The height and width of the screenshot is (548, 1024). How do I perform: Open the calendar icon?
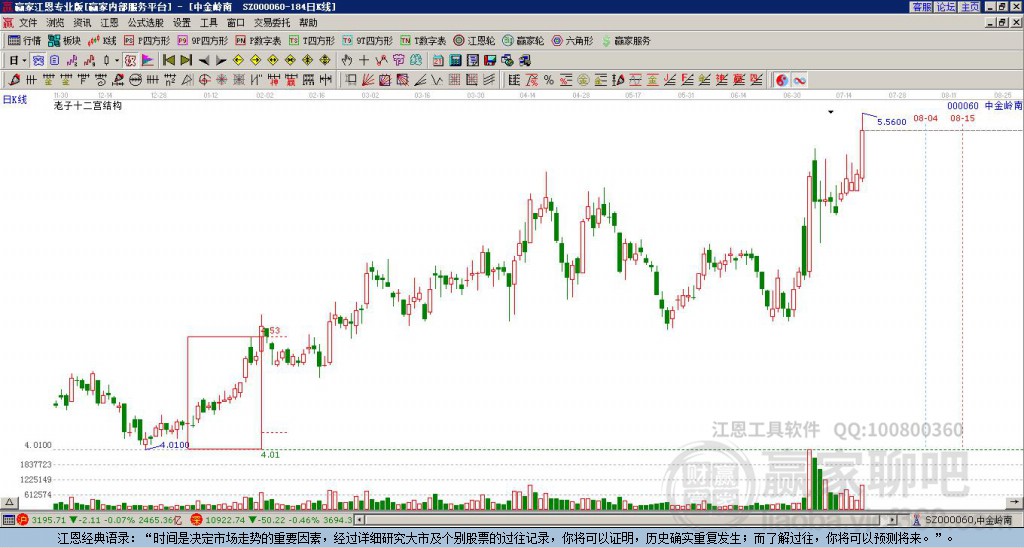point(438,61)
